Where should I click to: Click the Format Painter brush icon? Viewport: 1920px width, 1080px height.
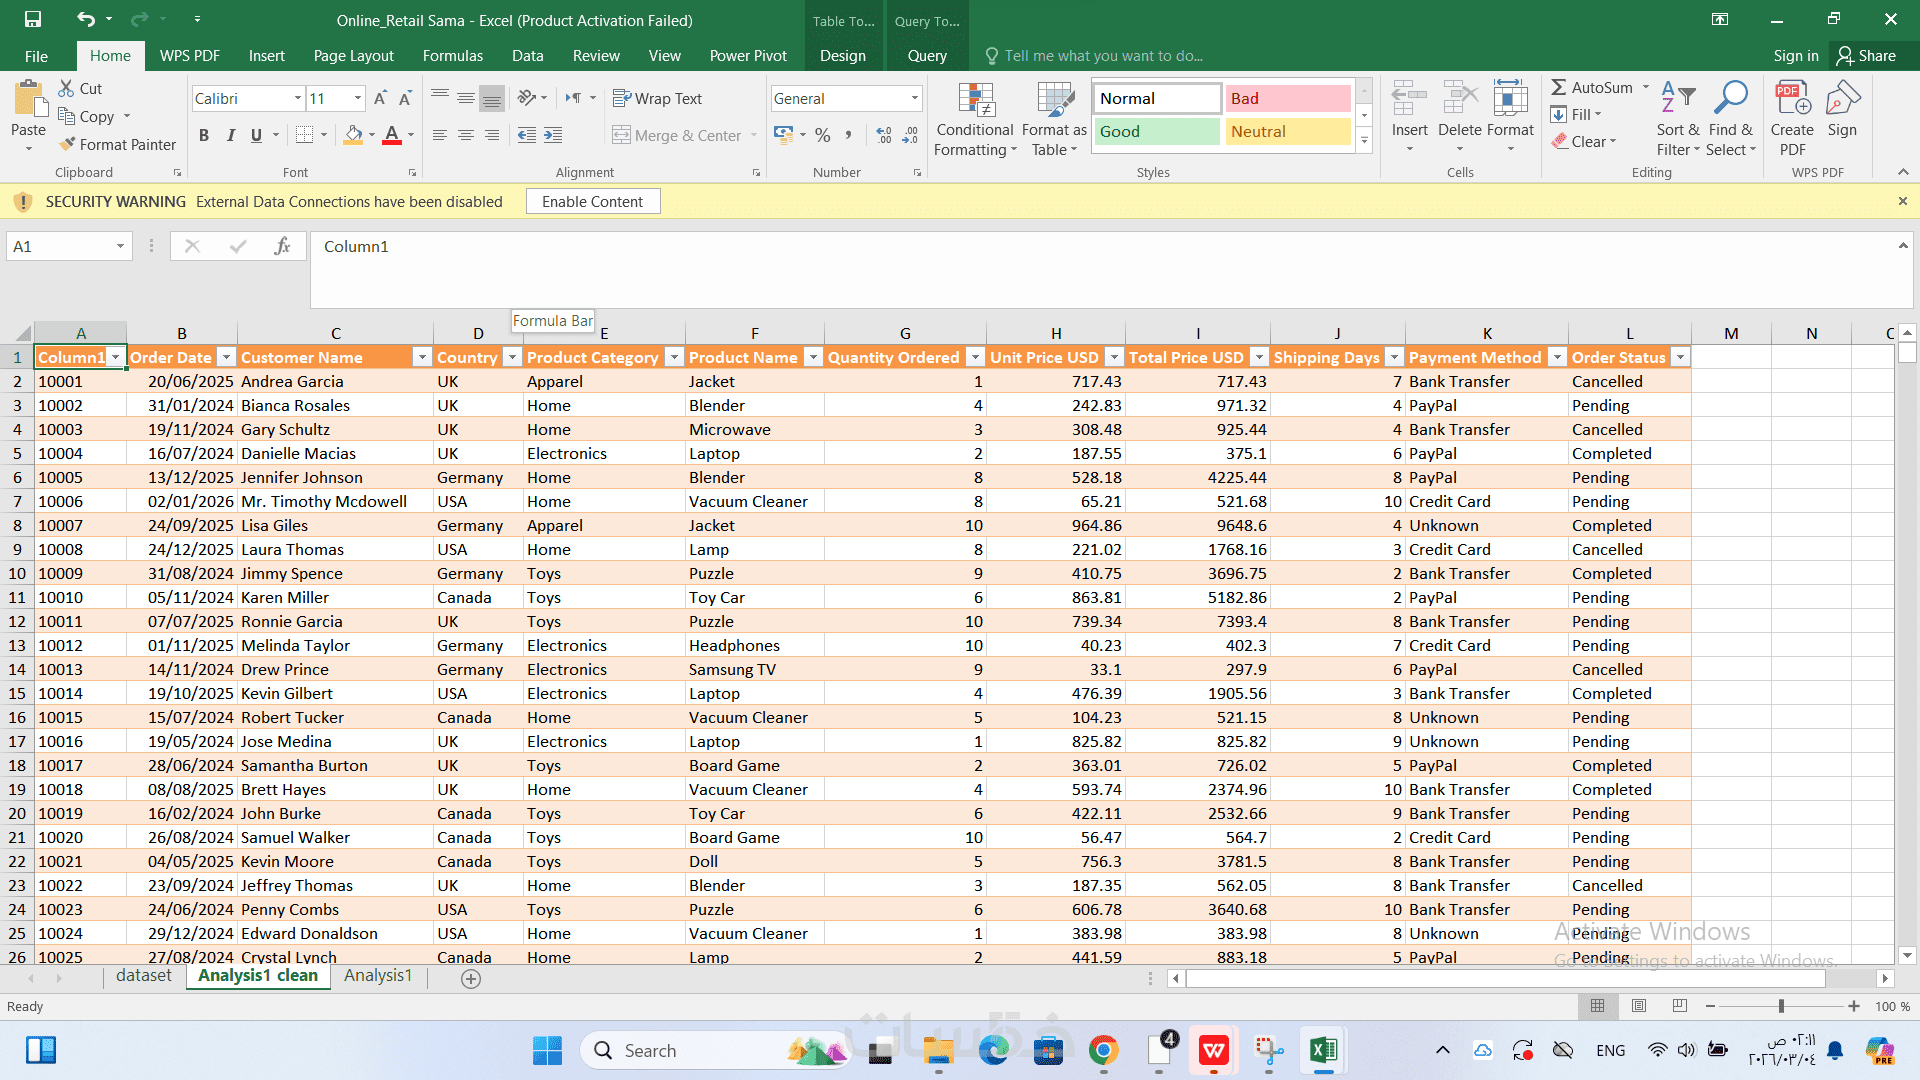click(x=68, y=144)
